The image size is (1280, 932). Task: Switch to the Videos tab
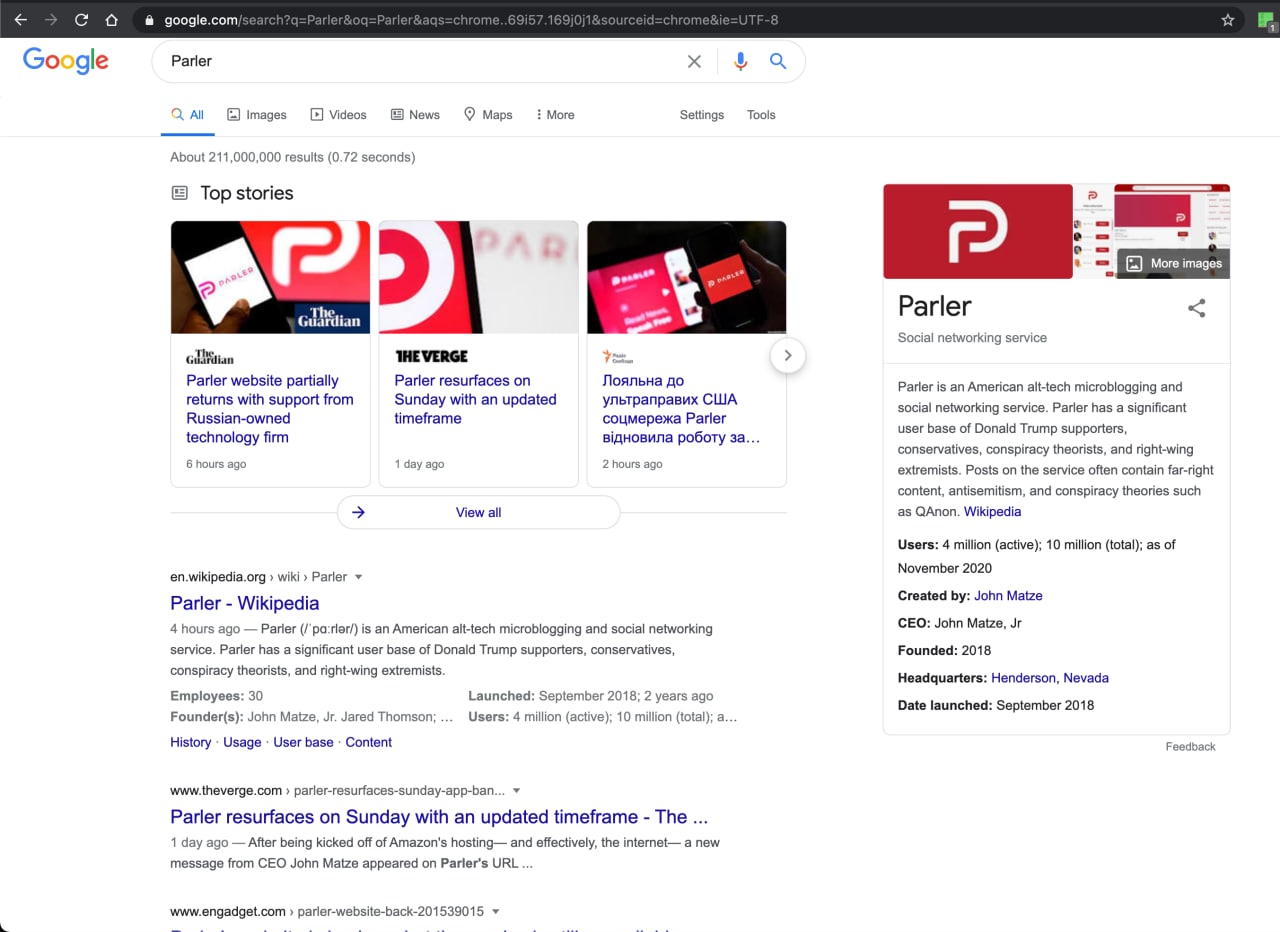click(339, 115)
